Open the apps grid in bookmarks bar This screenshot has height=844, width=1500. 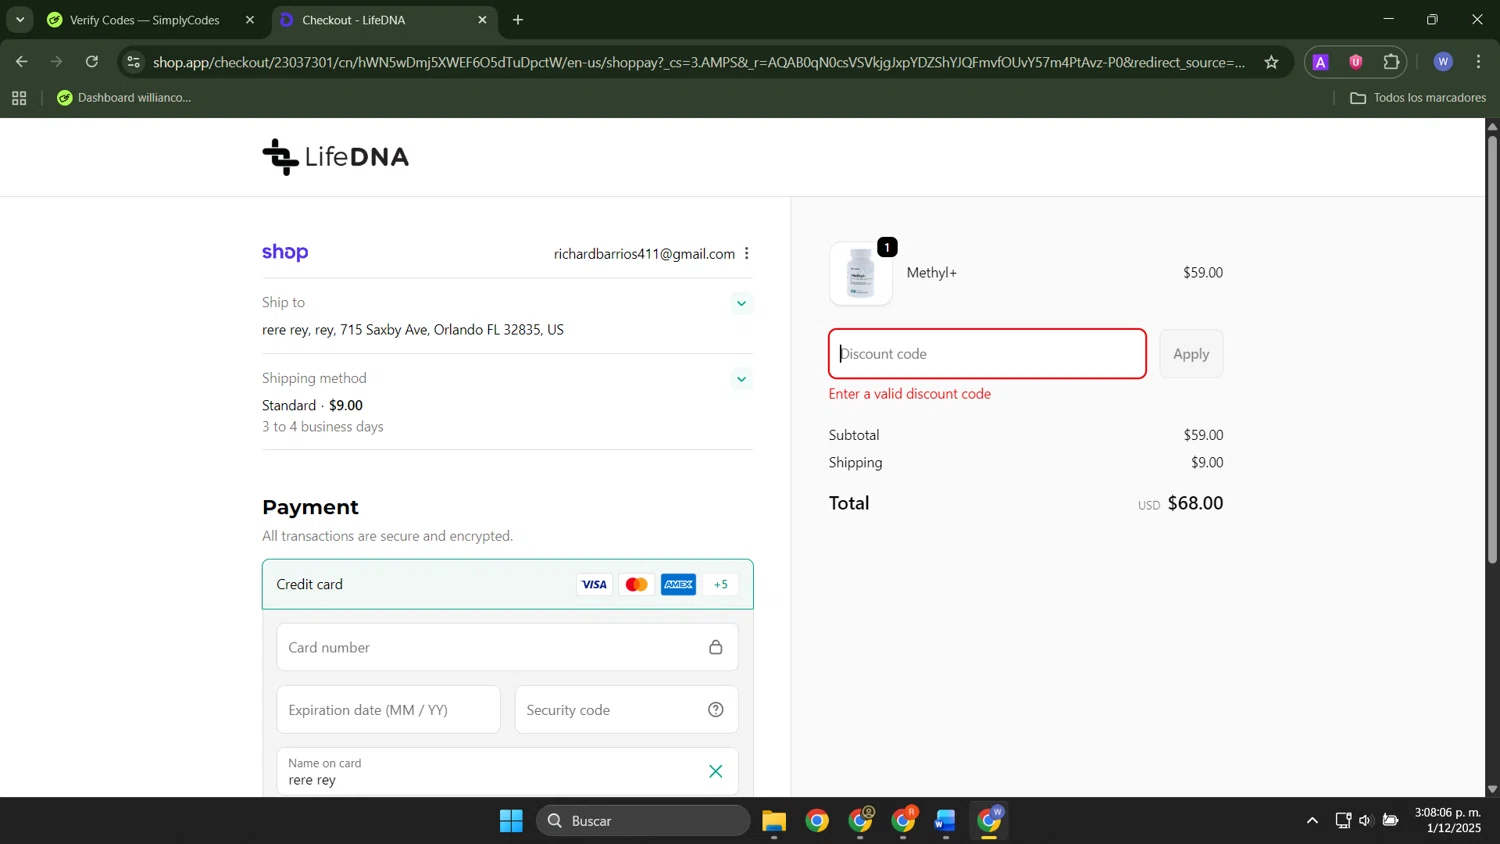point(19,98)
